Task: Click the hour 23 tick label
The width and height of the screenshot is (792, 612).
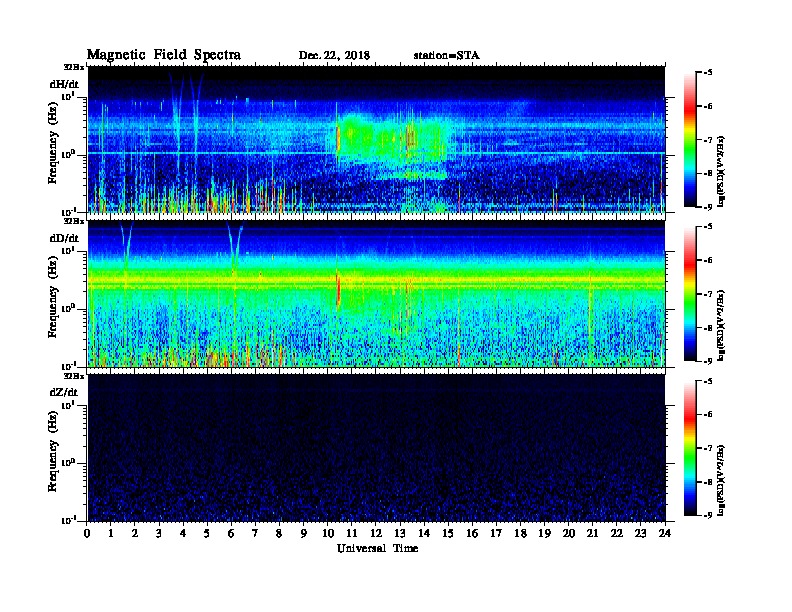Action: [640, 534]
